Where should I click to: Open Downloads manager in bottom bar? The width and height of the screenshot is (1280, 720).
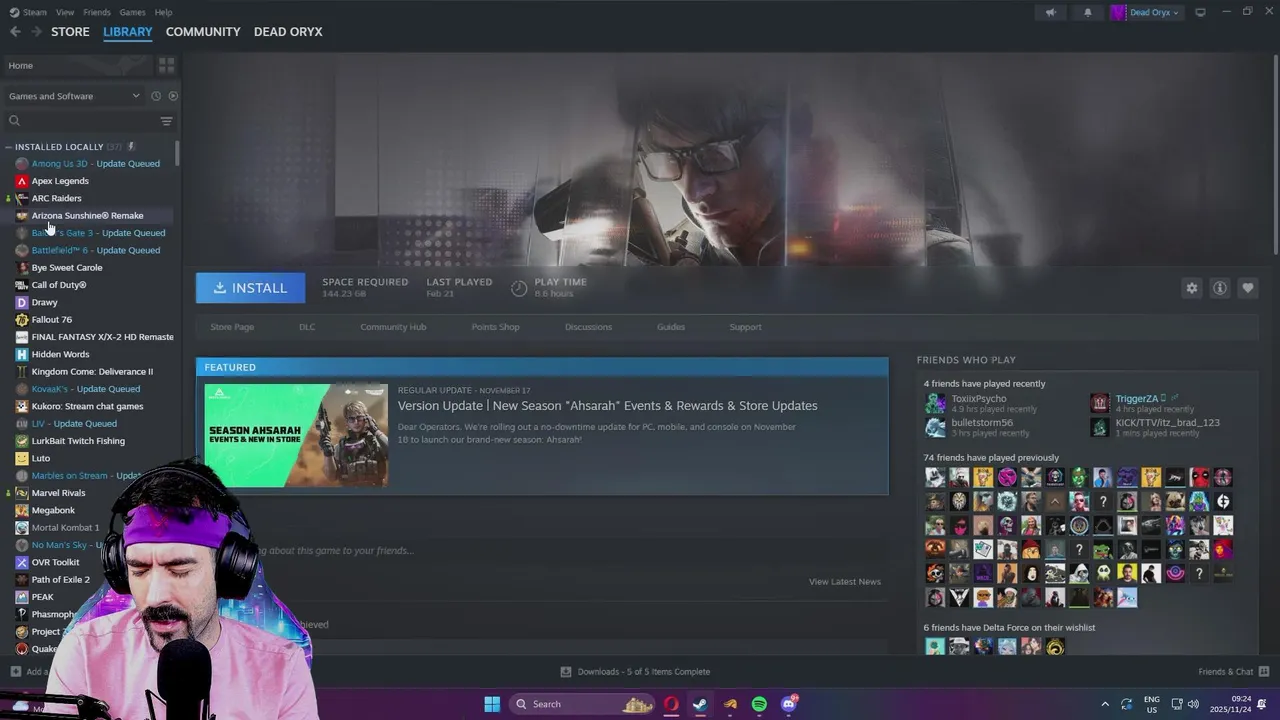point(635,672)
